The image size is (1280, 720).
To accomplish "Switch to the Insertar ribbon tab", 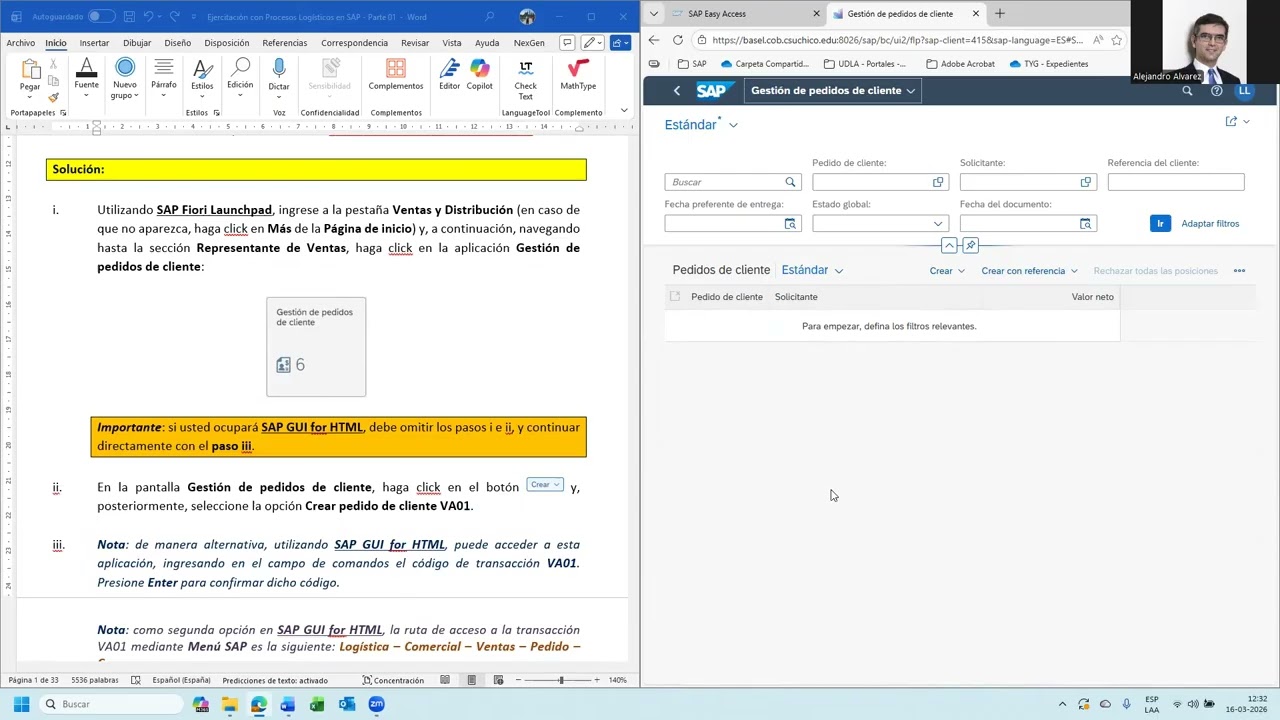I will point(94,43).
